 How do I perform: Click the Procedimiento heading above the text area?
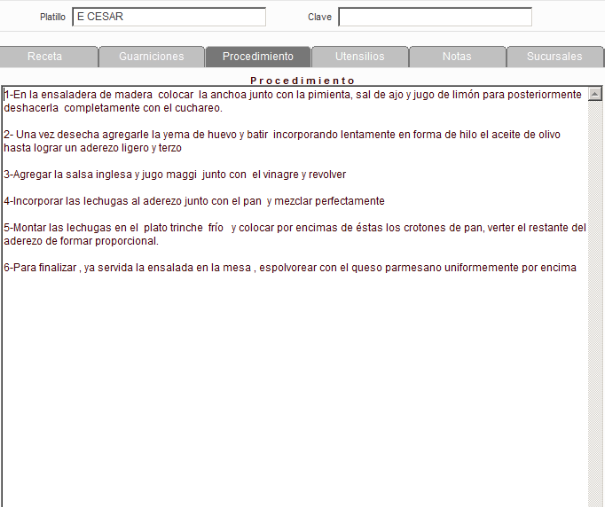[302, 80]
